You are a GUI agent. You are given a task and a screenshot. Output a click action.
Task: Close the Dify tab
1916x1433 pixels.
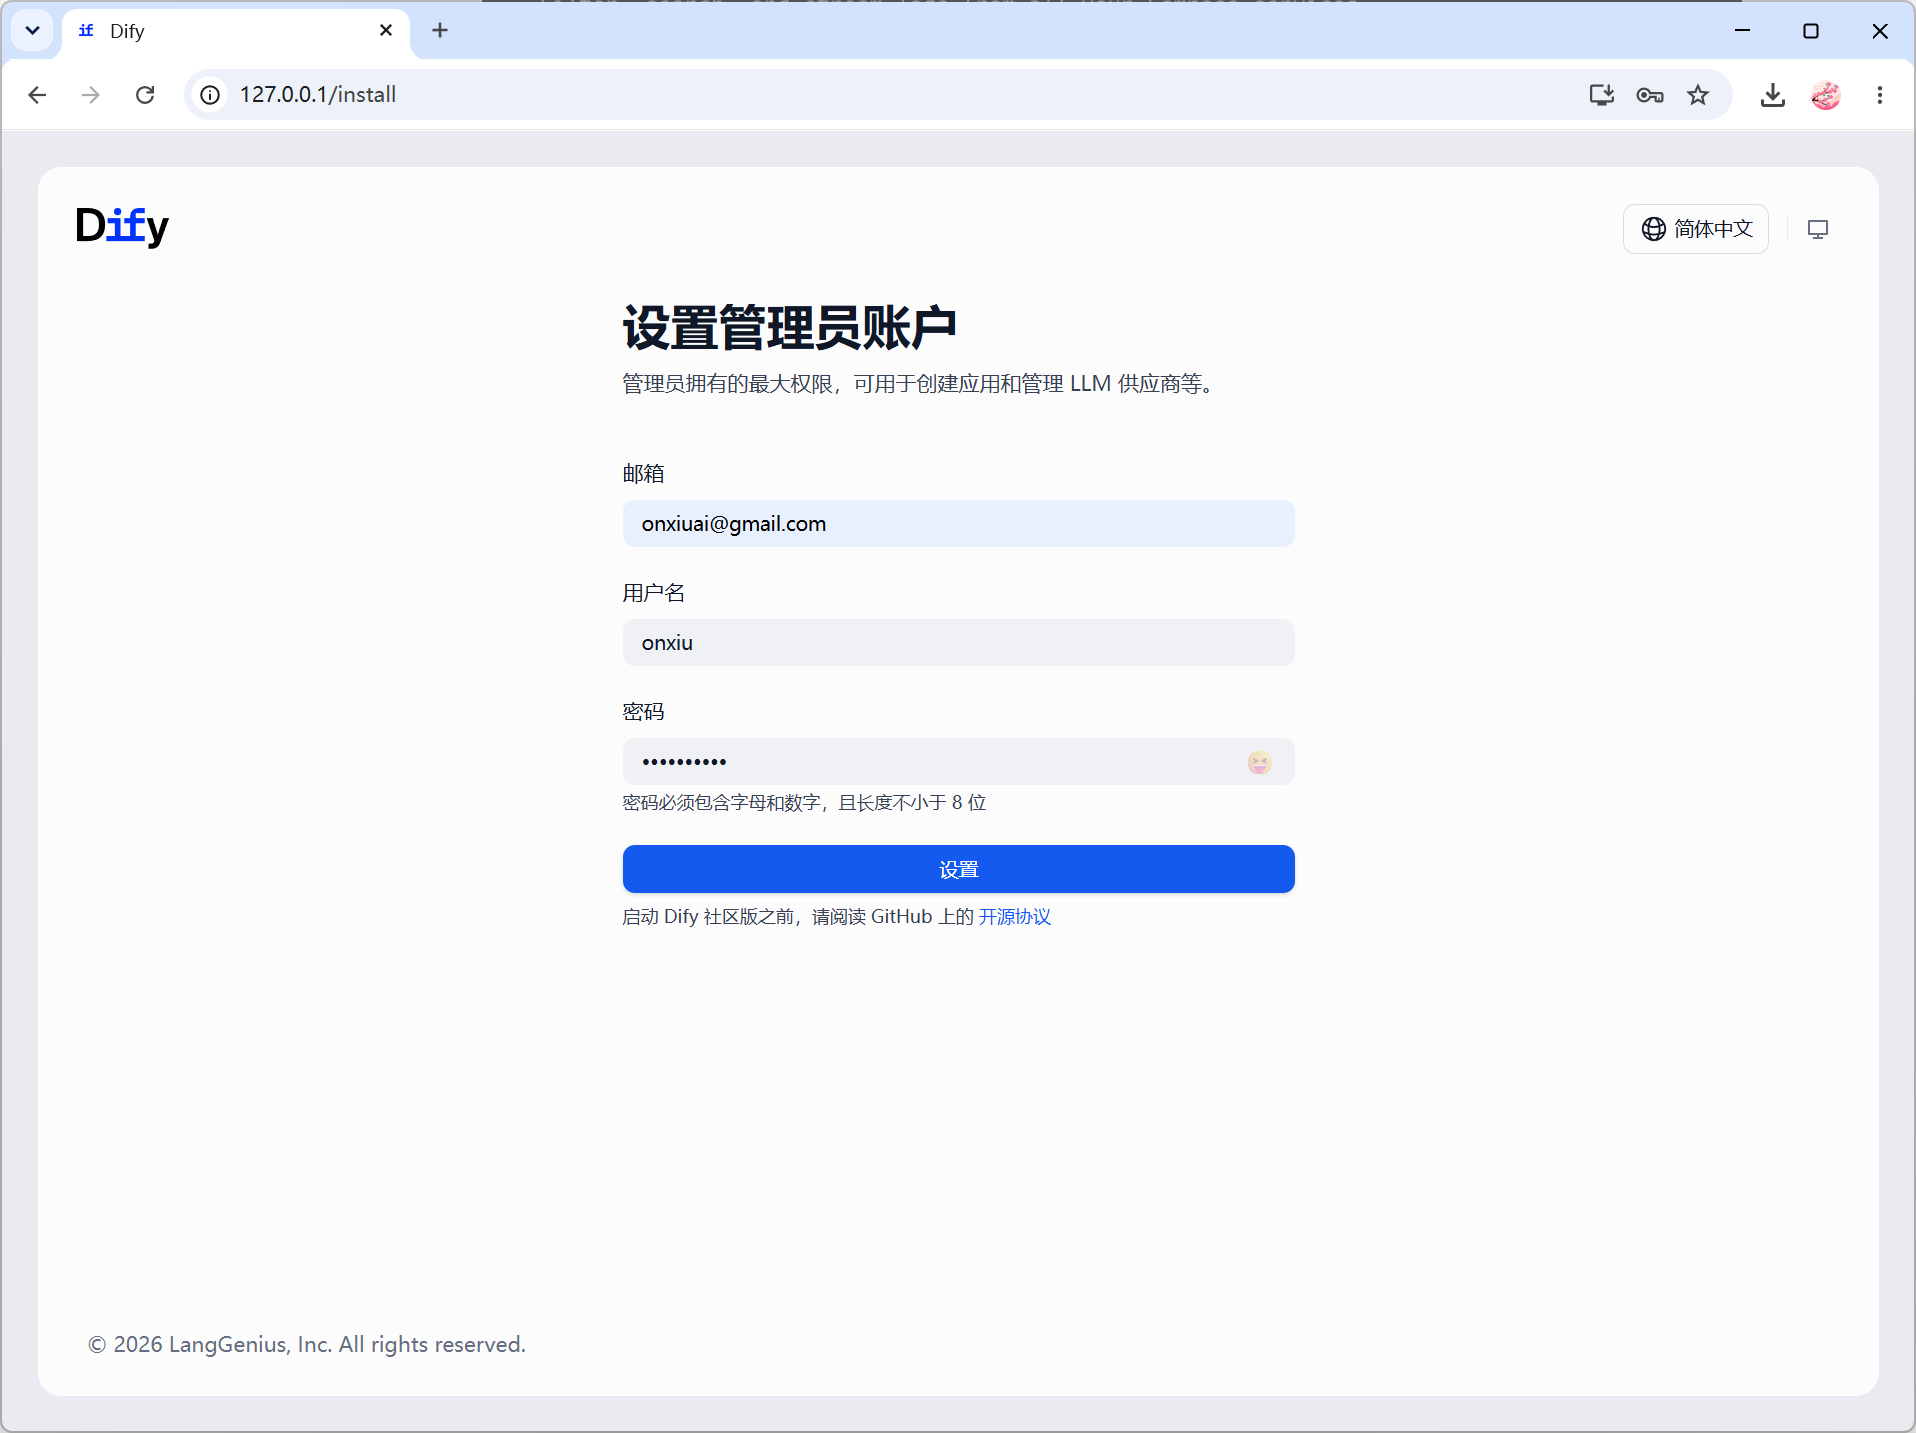[386, 31]
